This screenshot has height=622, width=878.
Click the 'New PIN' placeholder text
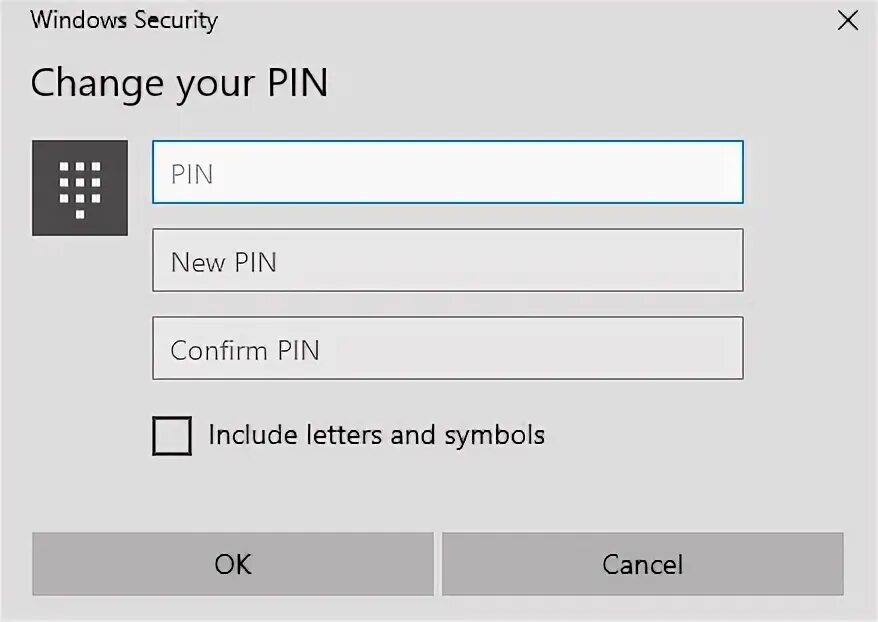(224, 262)
